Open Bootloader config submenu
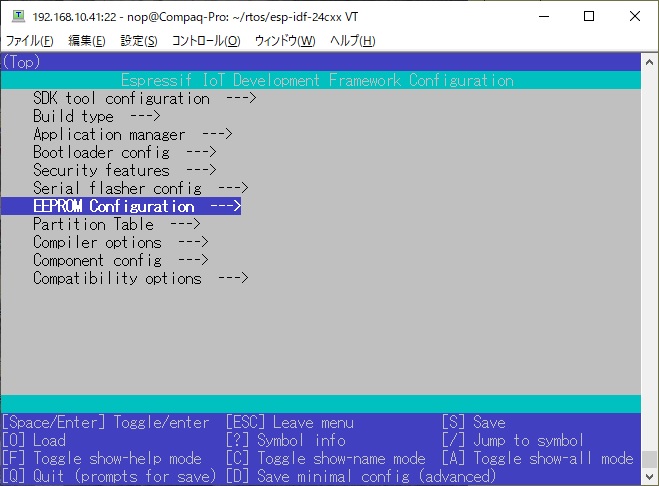 pyautogui.click(x=124, y=153)
